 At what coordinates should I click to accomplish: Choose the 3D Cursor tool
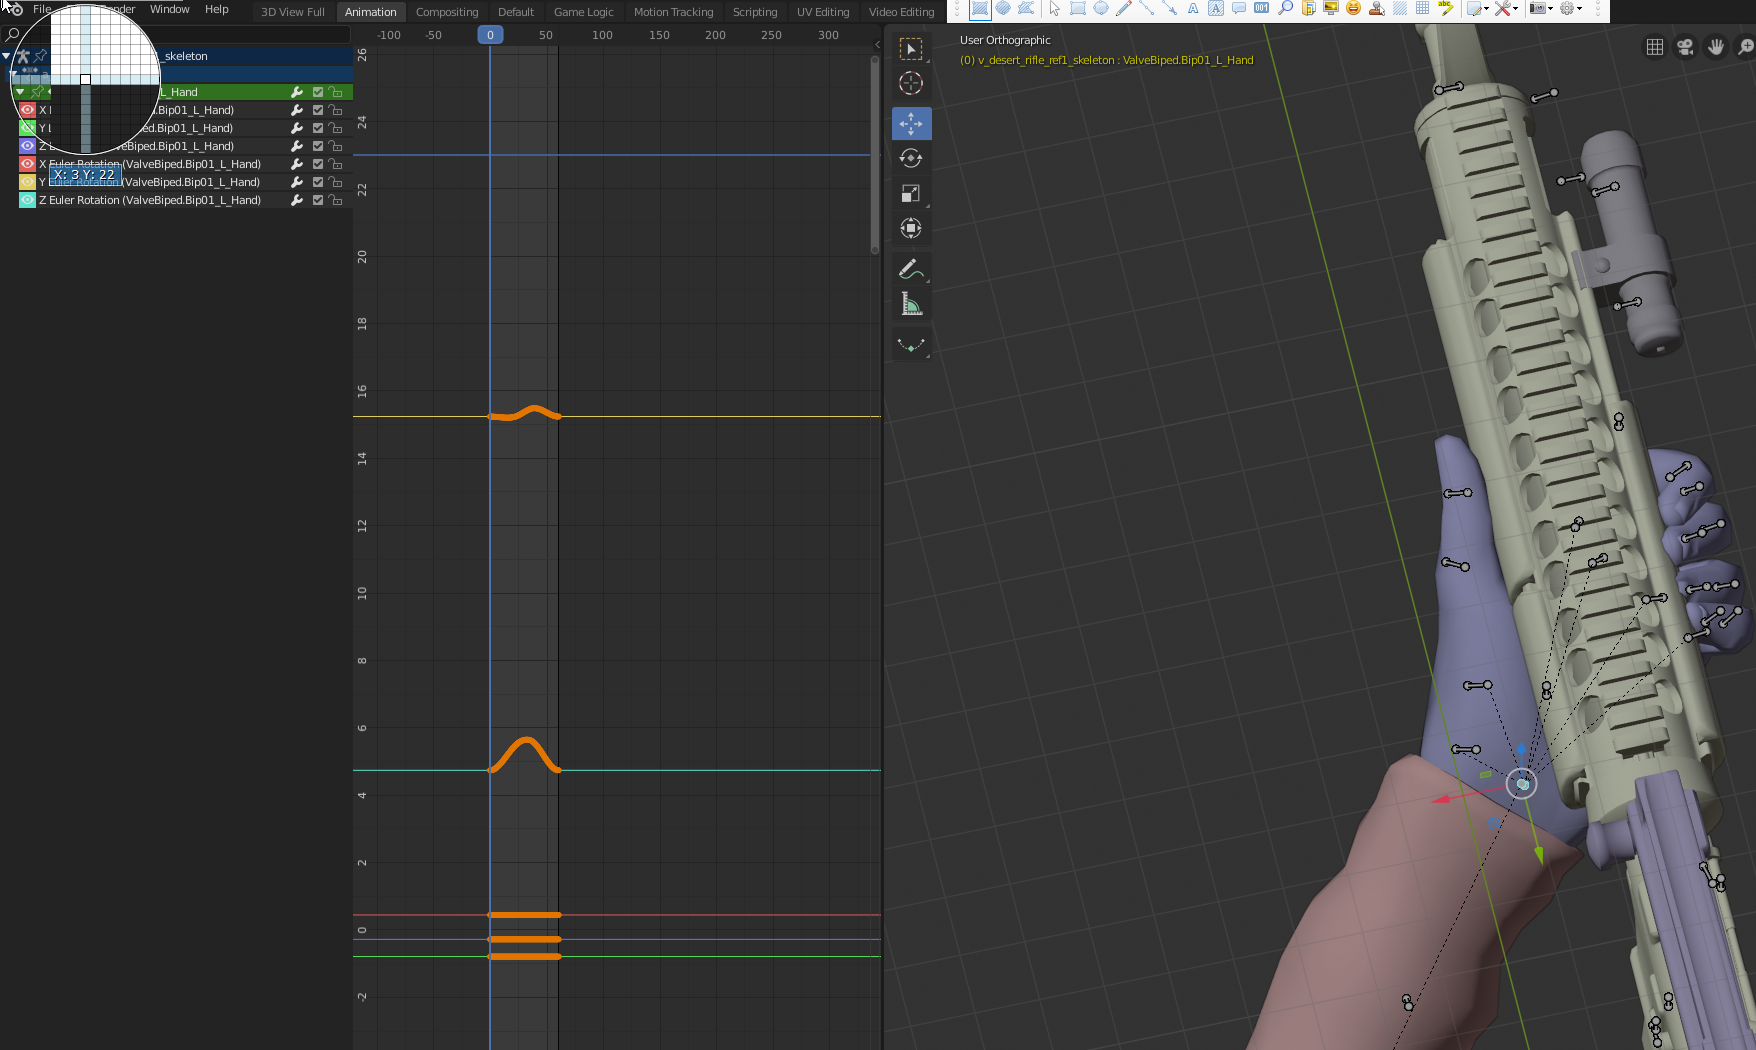(910, 84)
